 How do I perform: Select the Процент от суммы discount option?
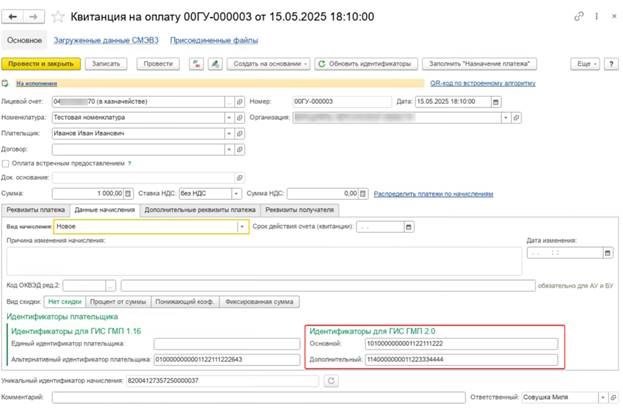pos(118,302)
